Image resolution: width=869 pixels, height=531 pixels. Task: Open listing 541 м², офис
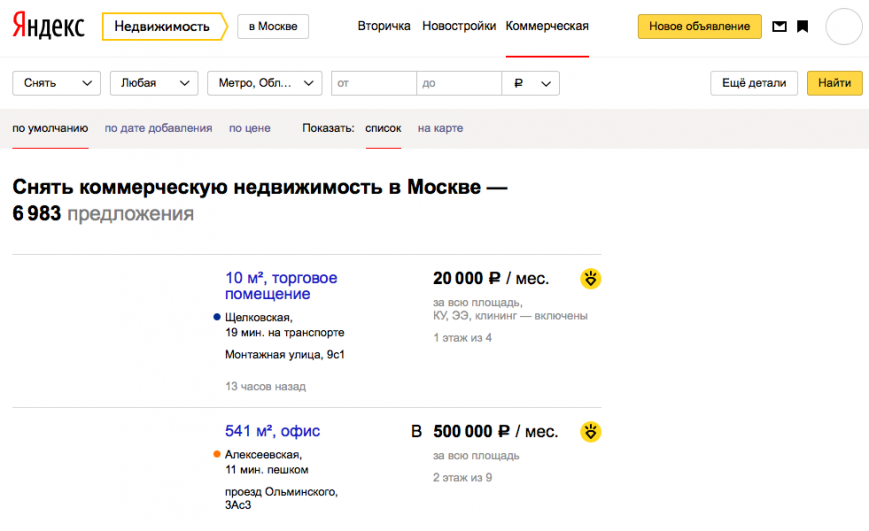(273, 431)
